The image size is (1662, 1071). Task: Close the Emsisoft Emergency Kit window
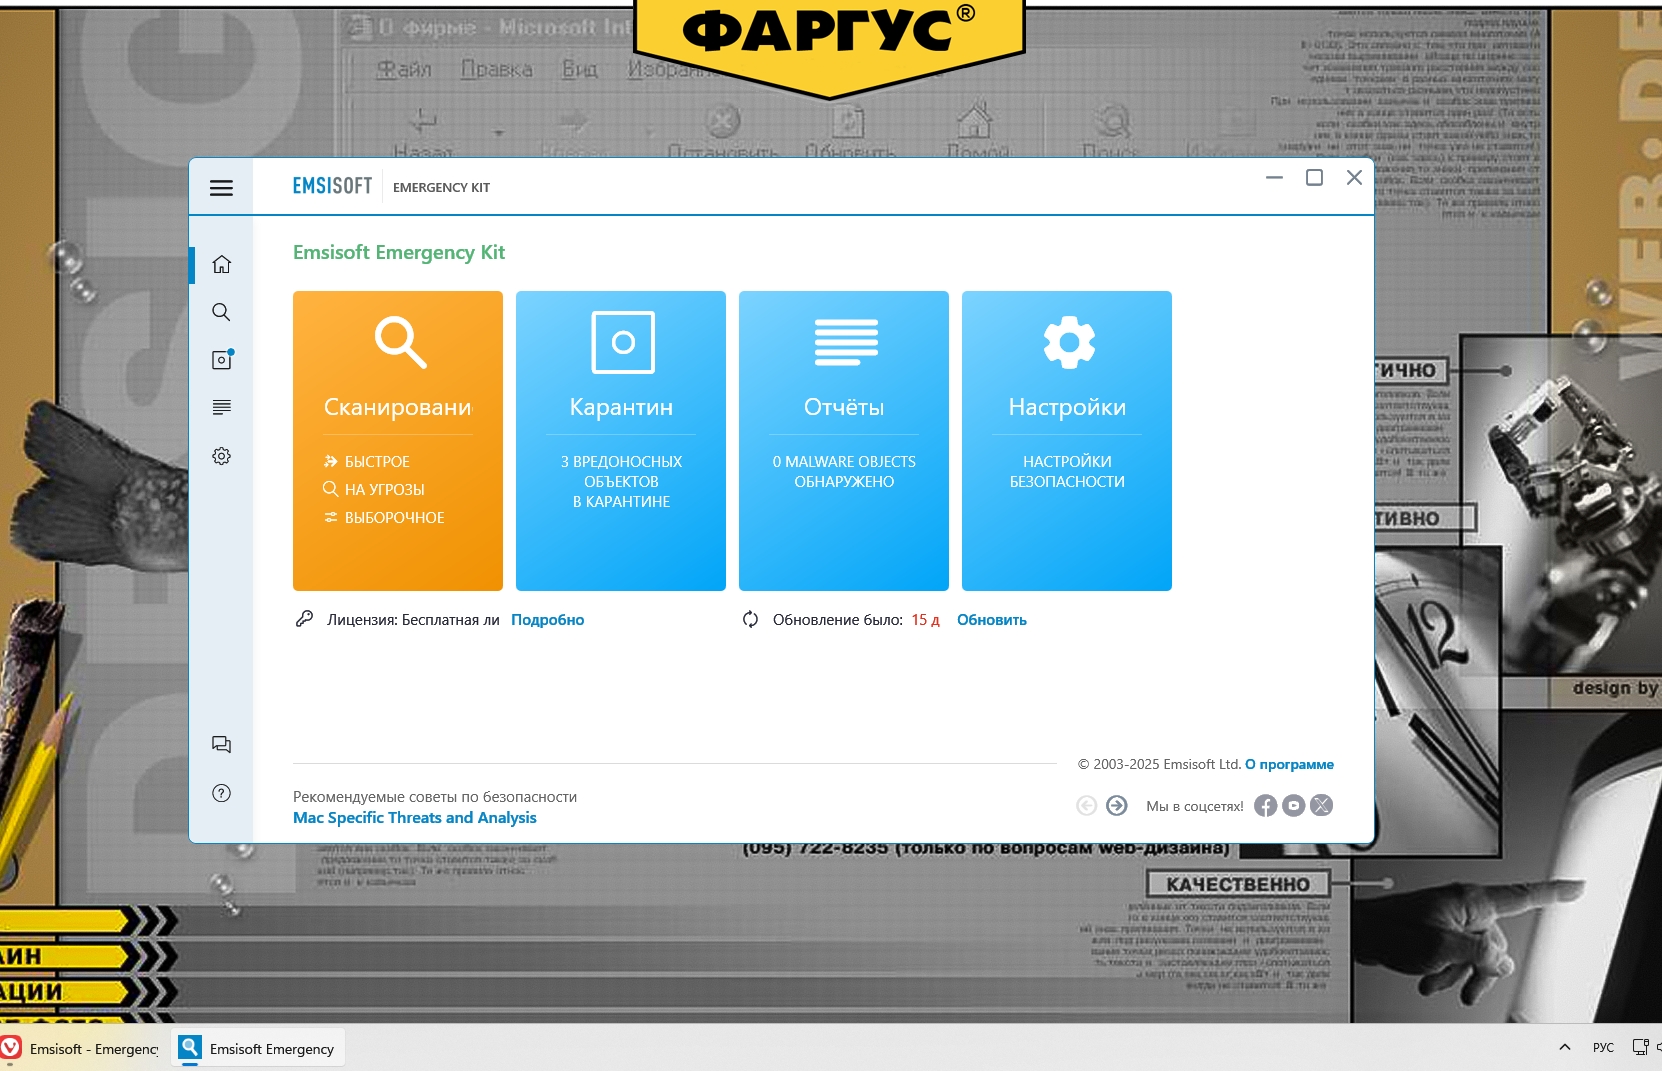point(1354,177)
